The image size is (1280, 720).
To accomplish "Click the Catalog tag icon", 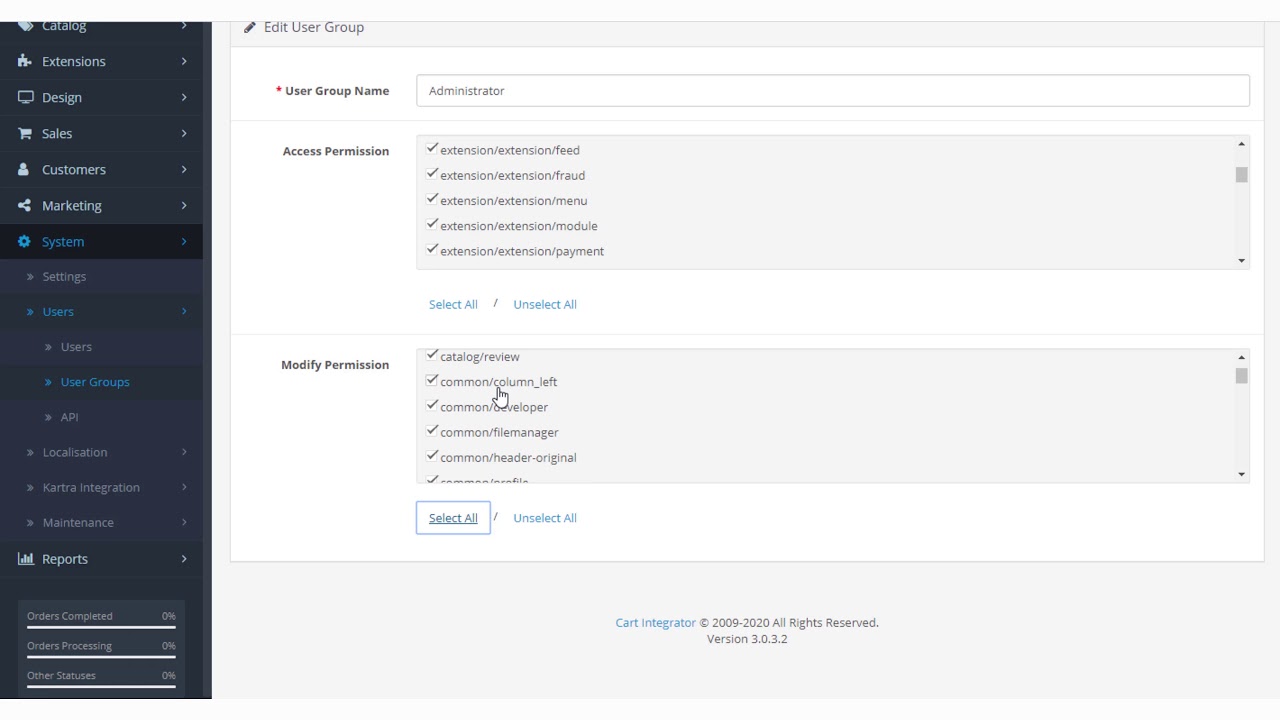I will coord(25,26).
